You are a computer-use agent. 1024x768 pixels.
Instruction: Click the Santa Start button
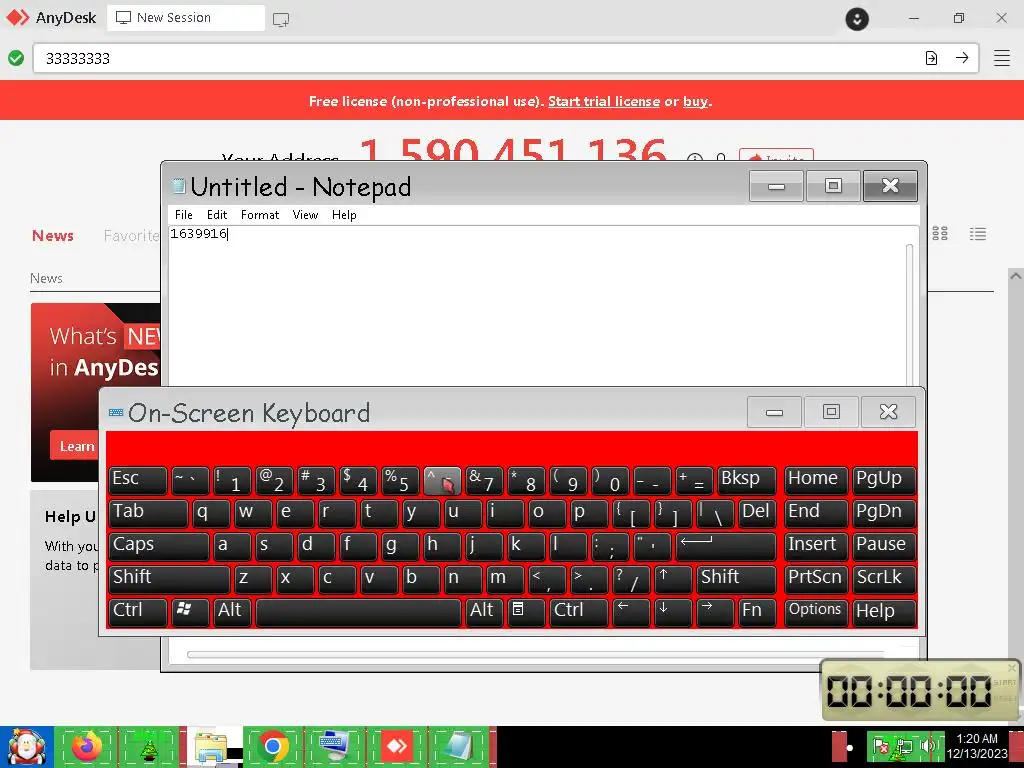point(26,746)
